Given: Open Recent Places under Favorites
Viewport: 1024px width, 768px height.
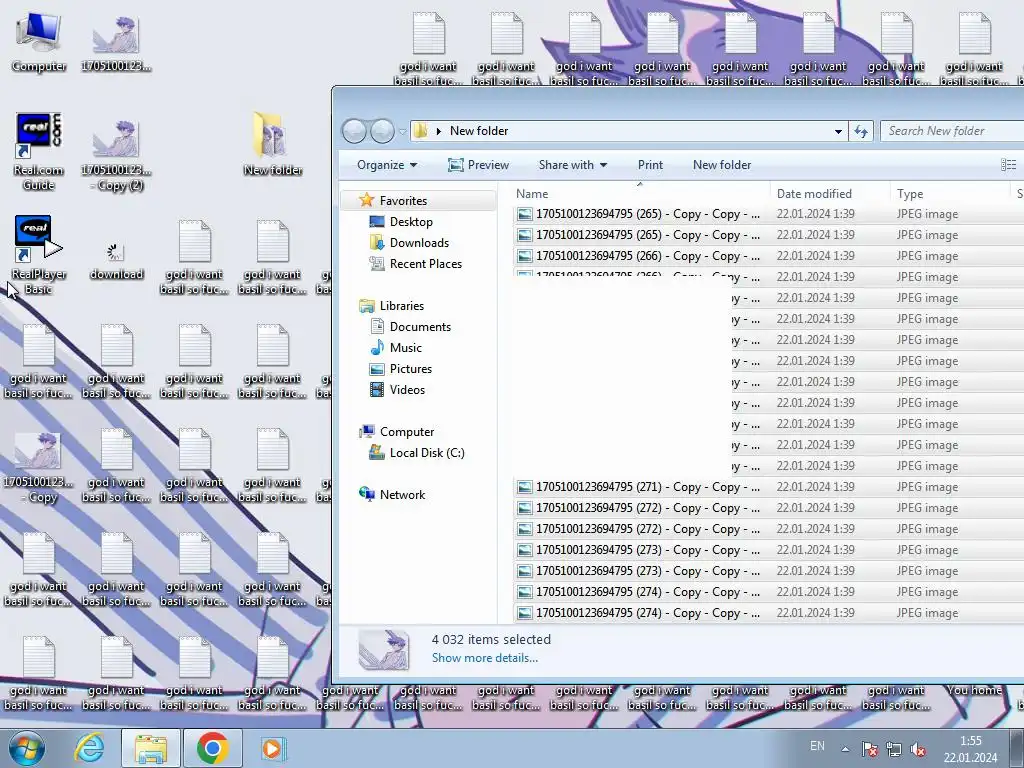Looking at the screenshot, I should [x=425, y=263].
